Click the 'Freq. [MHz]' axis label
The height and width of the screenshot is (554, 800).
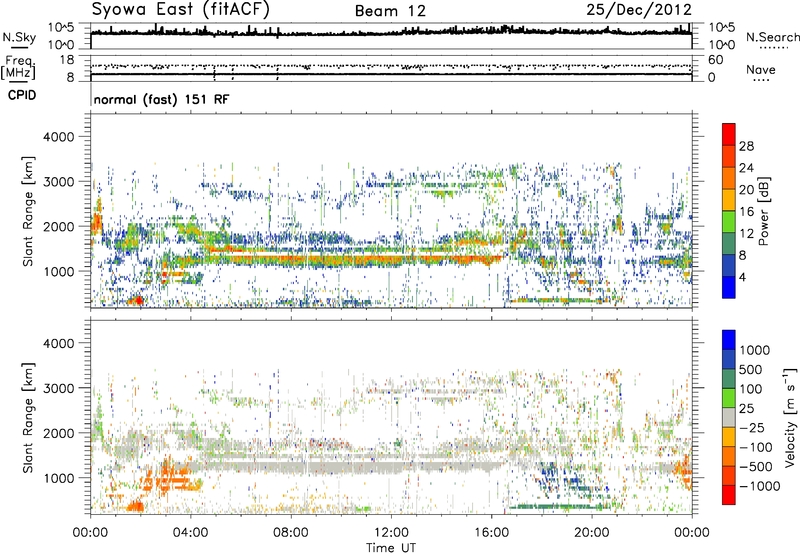click(x=18, y=67)
